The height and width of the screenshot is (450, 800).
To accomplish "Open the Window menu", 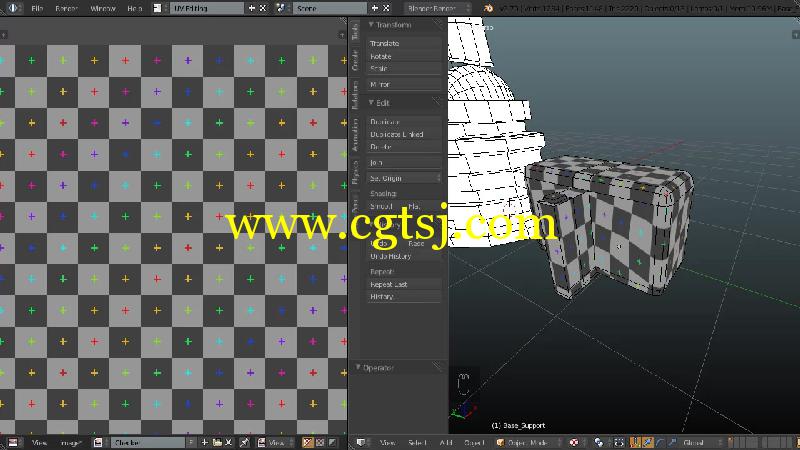I will (x=103, y=9).
